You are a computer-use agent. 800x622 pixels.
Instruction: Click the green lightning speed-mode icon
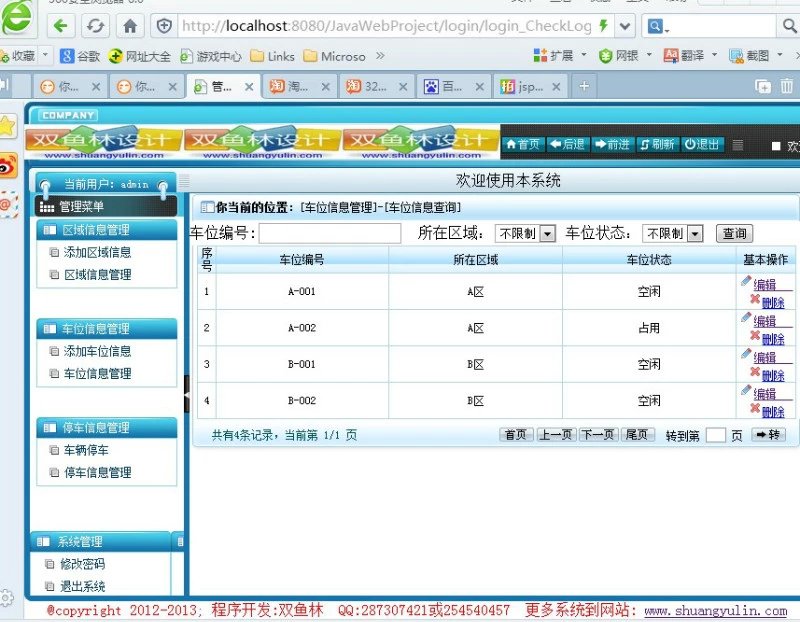tap(604, 26)
